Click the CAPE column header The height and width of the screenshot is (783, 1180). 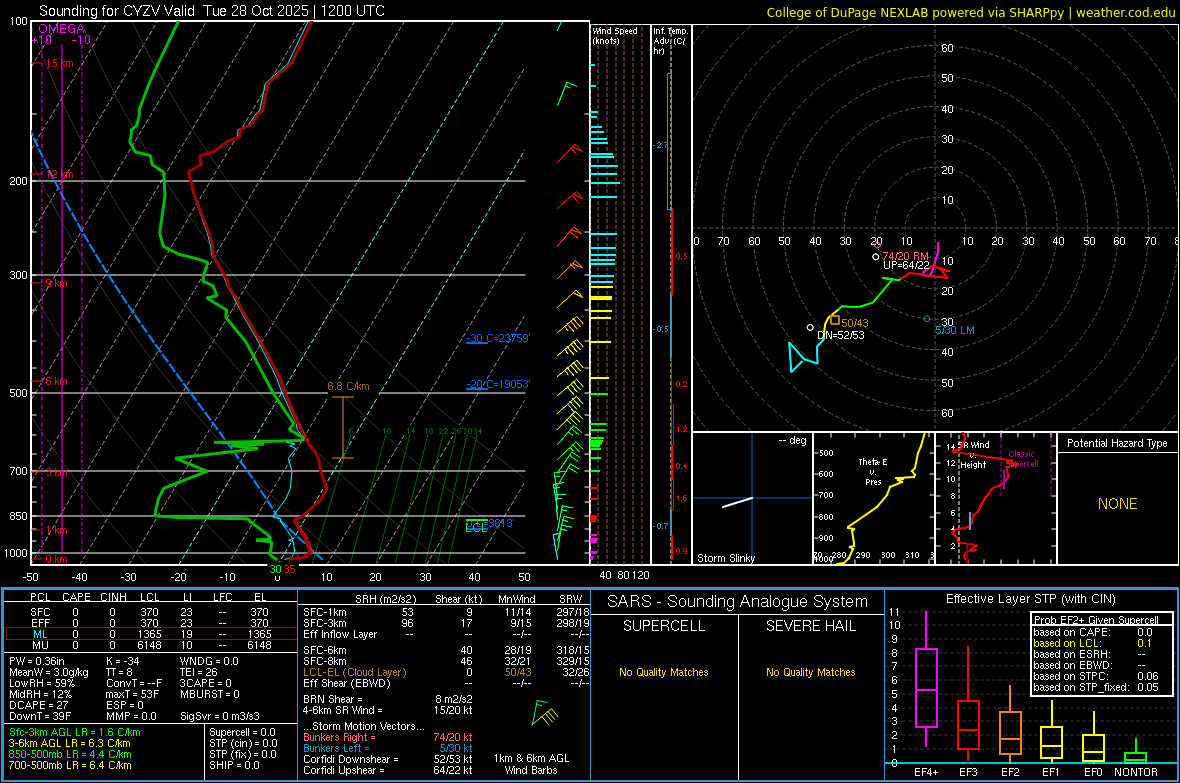point(76,597)
